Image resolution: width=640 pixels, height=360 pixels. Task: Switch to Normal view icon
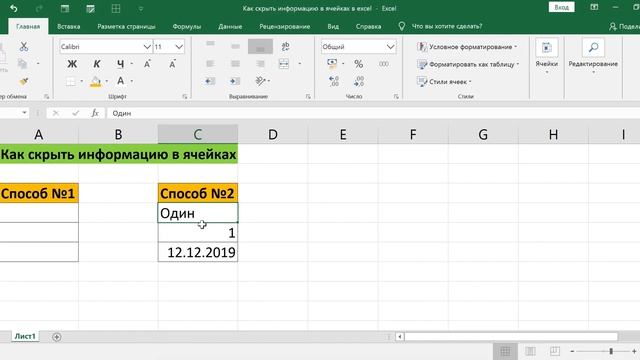(505, 351)
